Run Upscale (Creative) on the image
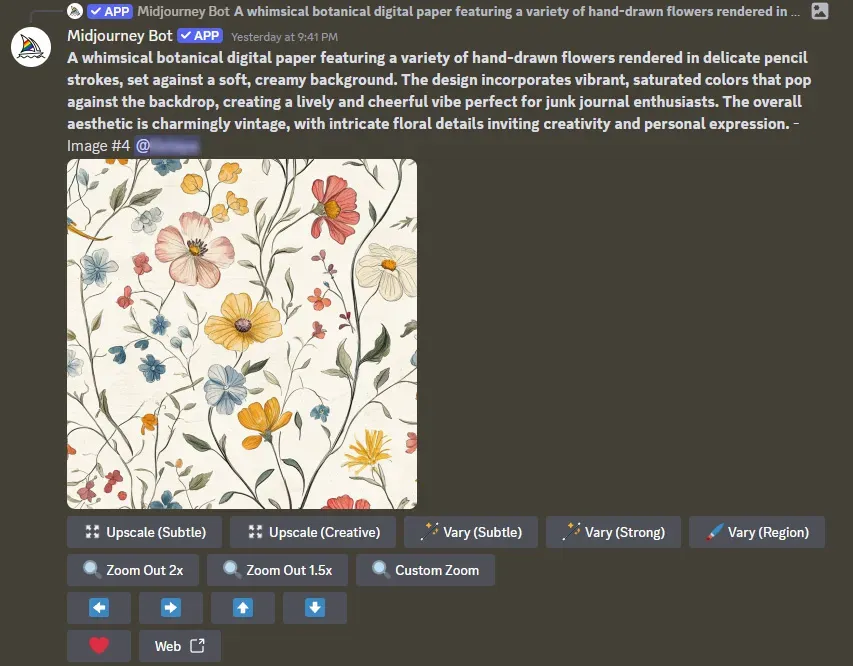This screenshot has height=666, width=853. tap(312, 532)
